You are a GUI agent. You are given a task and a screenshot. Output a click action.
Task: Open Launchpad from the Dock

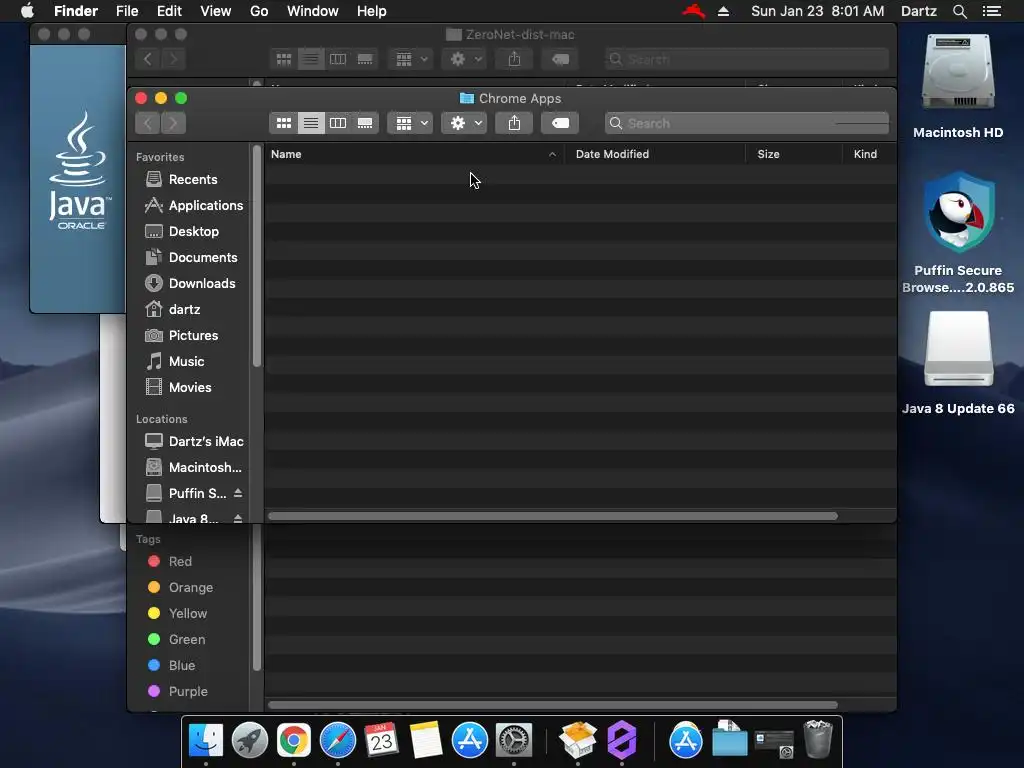(x=250, y=741)
